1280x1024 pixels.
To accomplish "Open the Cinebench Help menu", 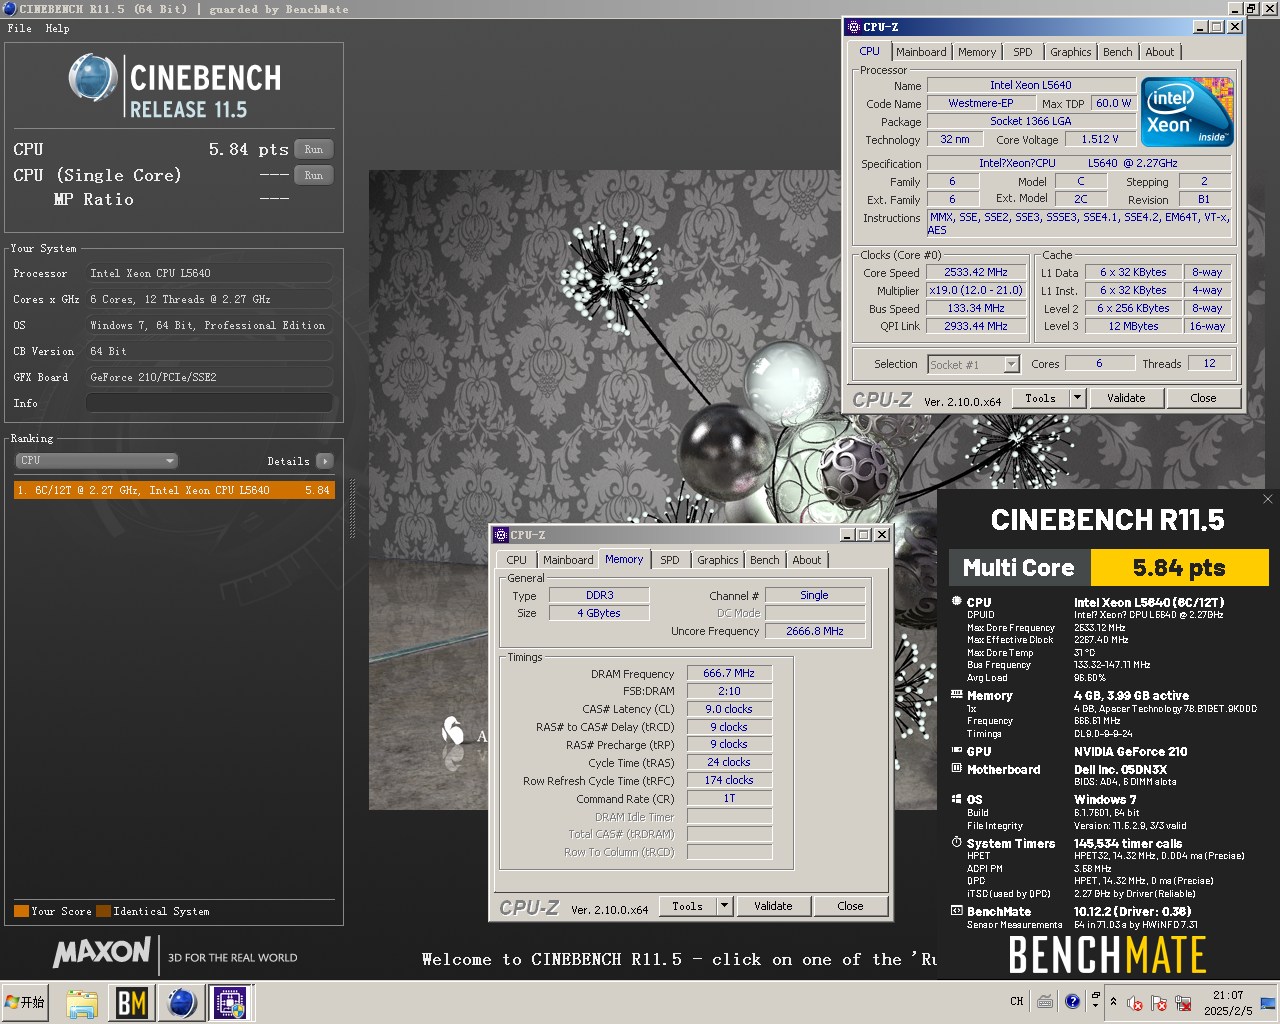I will coord(58,28).
